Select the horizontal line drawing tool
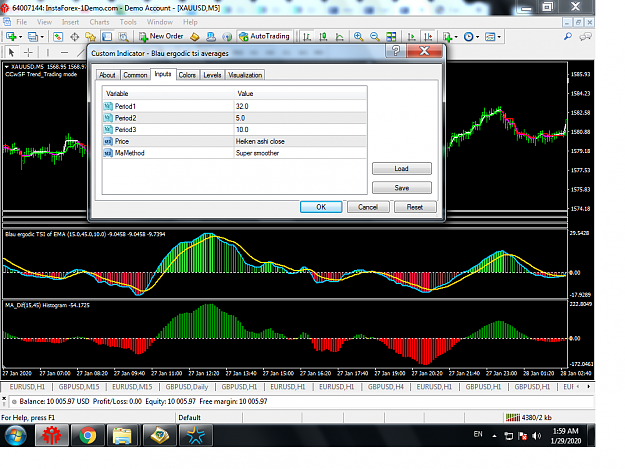This screenshot has height=469, width=625. tap(65, 52)
